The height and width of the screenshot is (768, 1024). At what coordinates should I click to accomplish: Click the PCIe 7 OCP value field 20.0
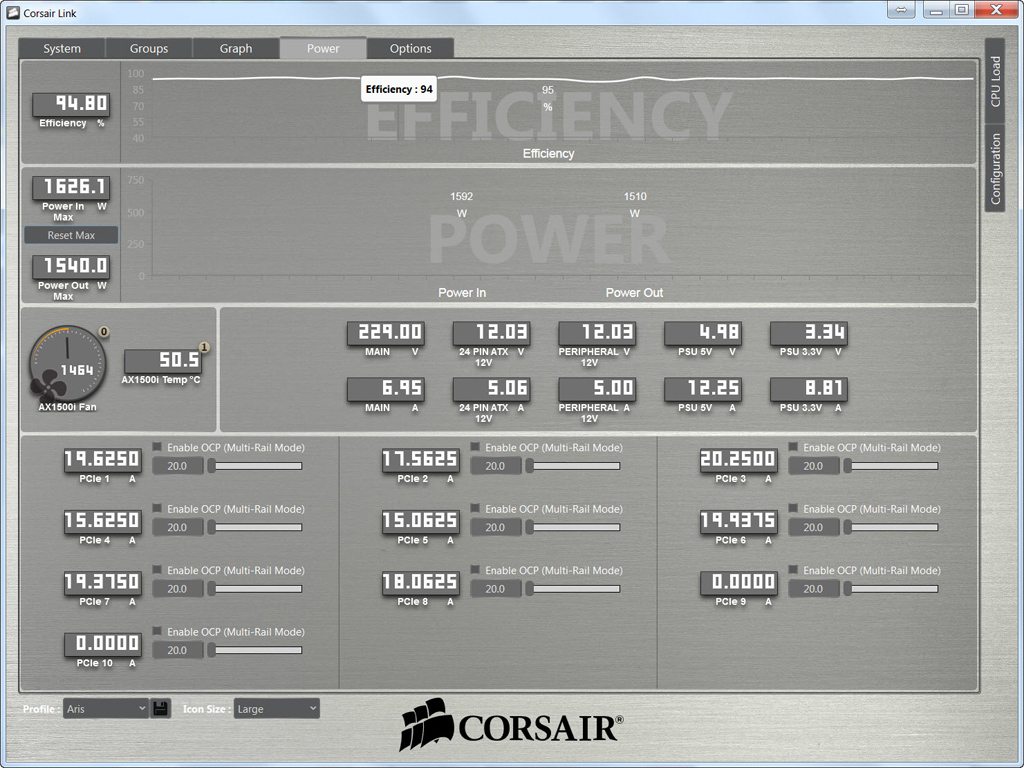(178, 588)
